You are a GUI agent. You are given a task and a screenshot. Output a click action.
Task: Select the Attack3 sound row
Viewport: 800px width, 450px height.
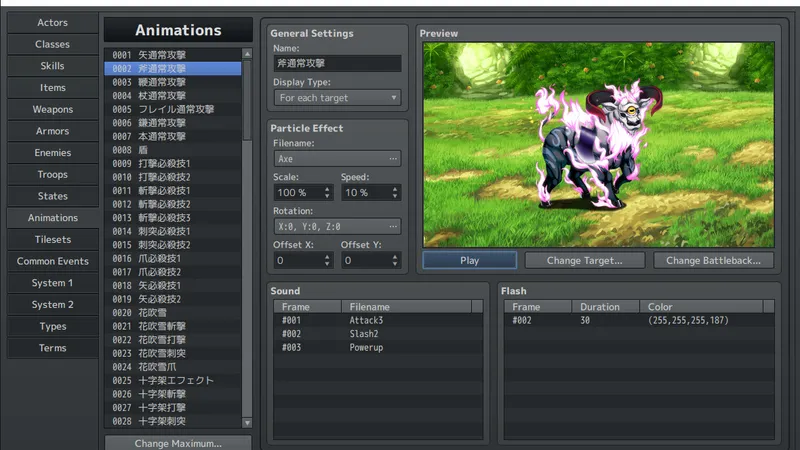(x=378, y=321)
